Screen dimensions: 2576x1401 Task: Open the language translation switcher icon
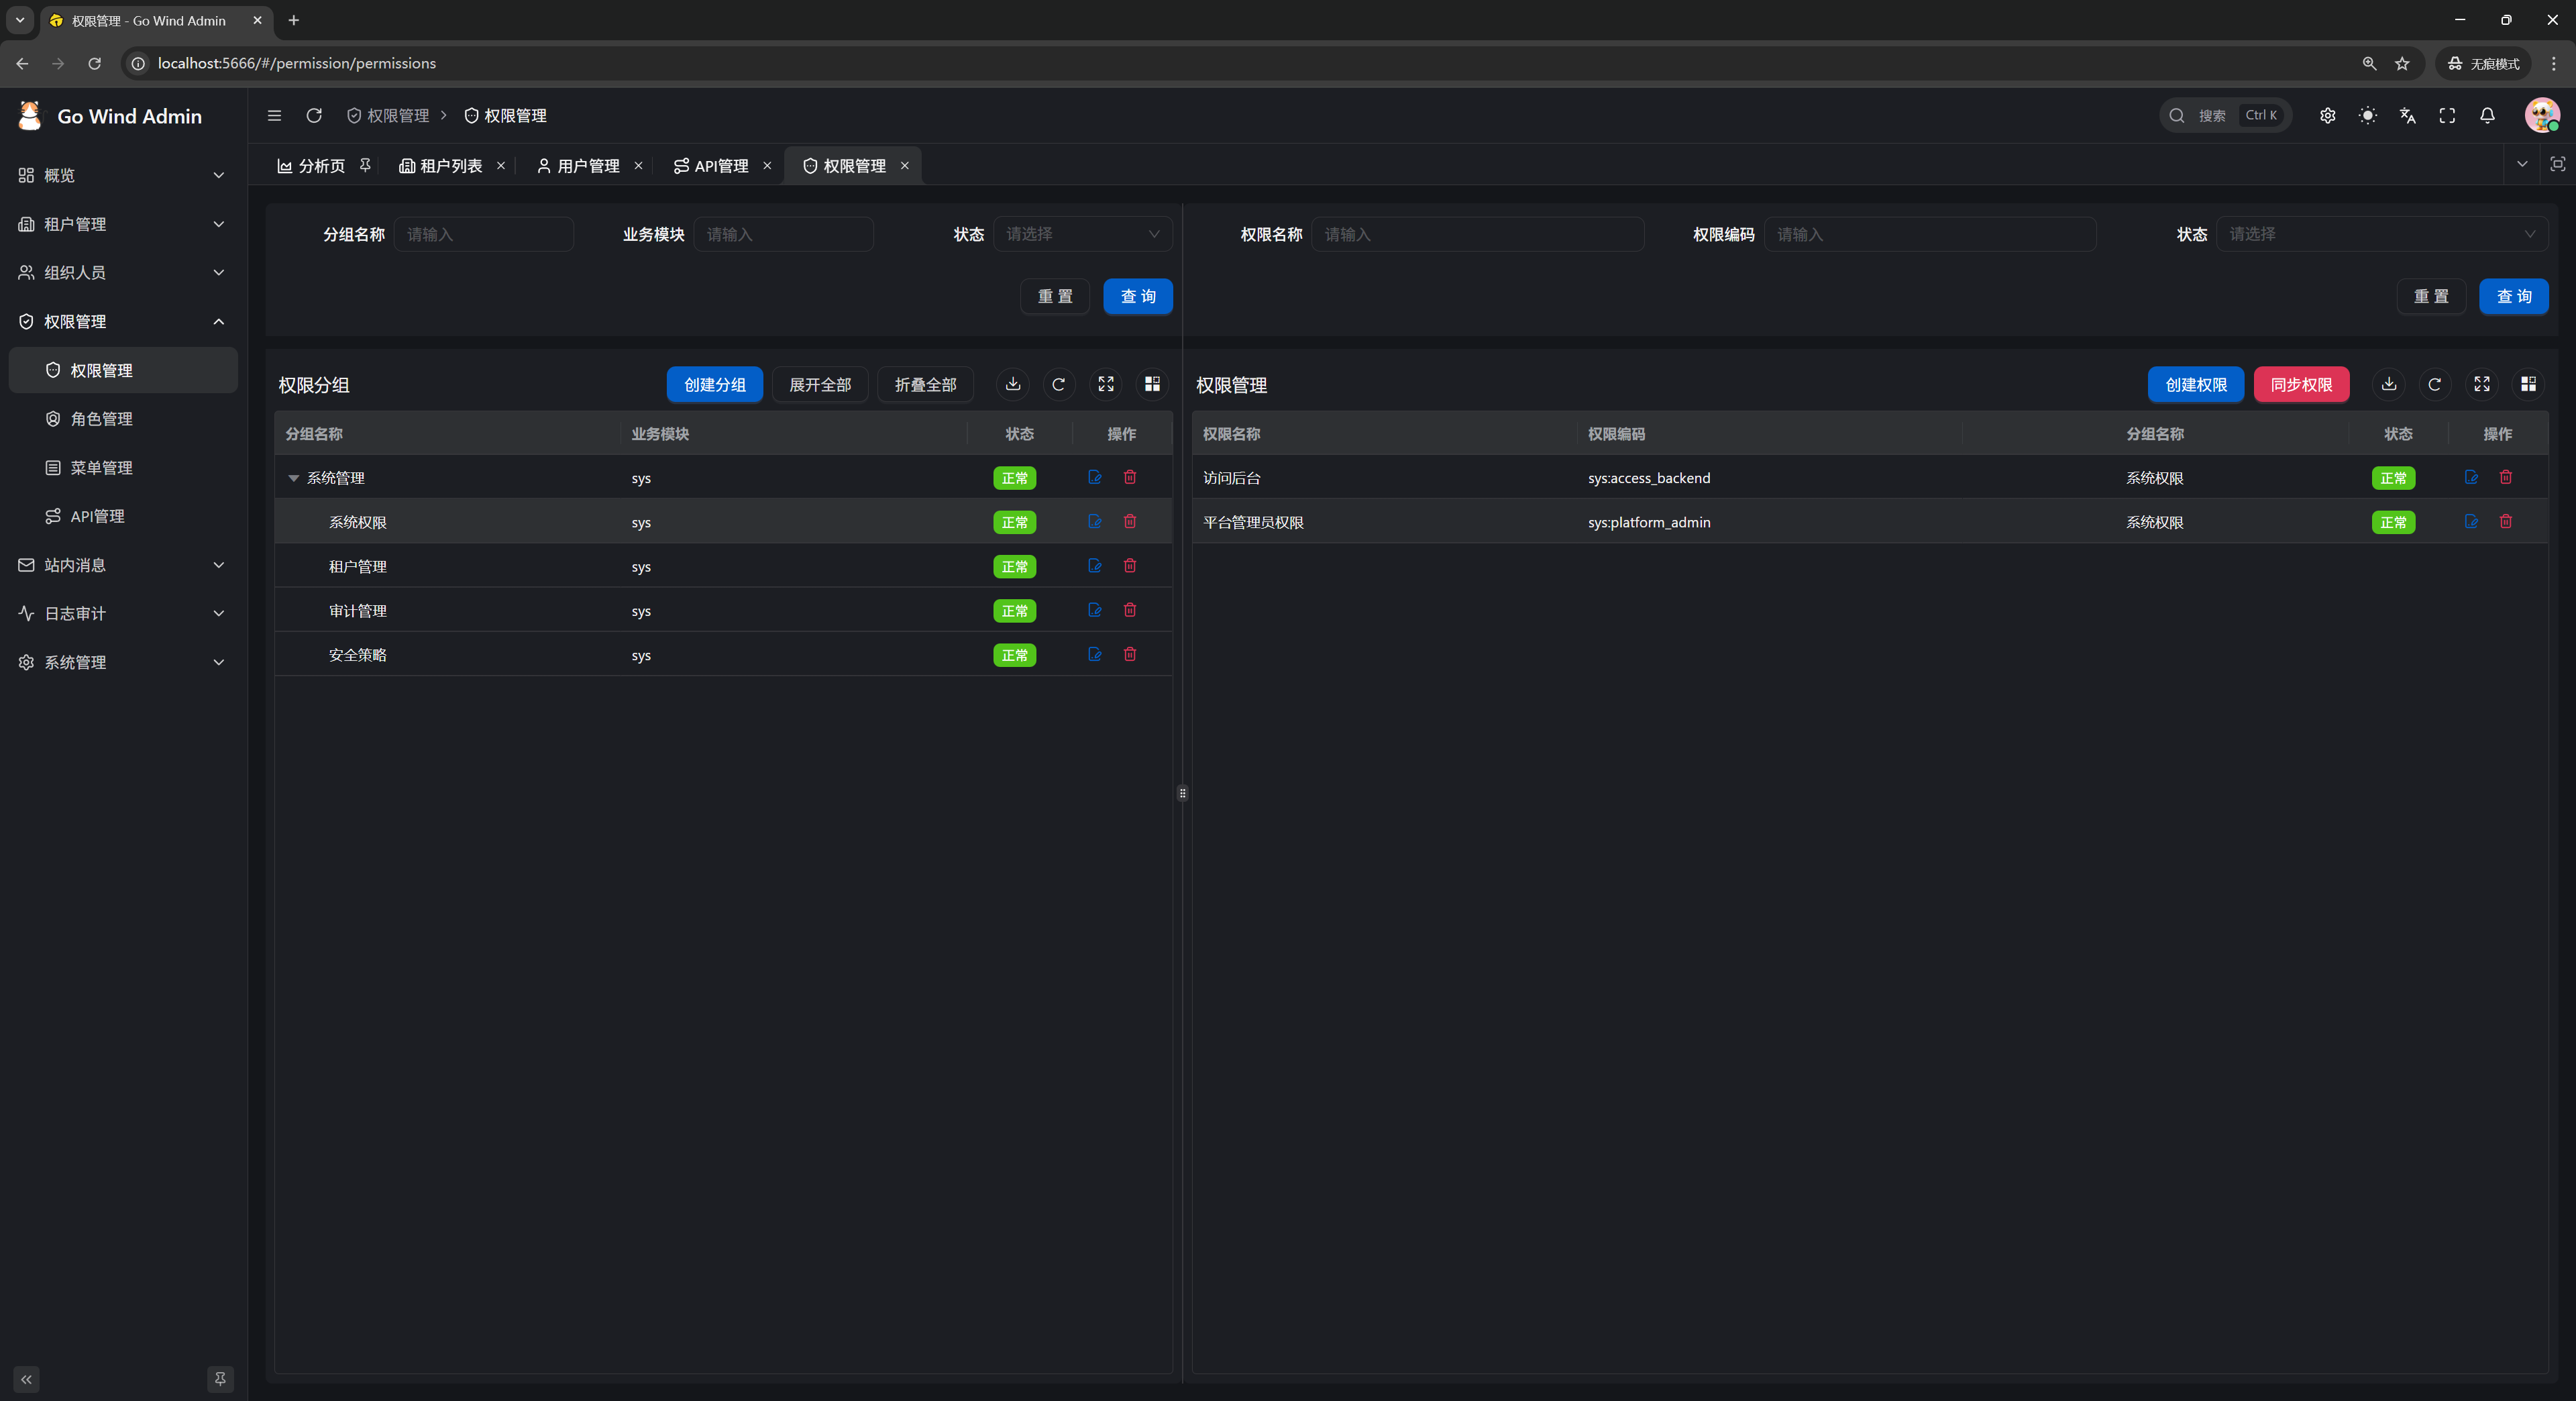(2407, 116)
